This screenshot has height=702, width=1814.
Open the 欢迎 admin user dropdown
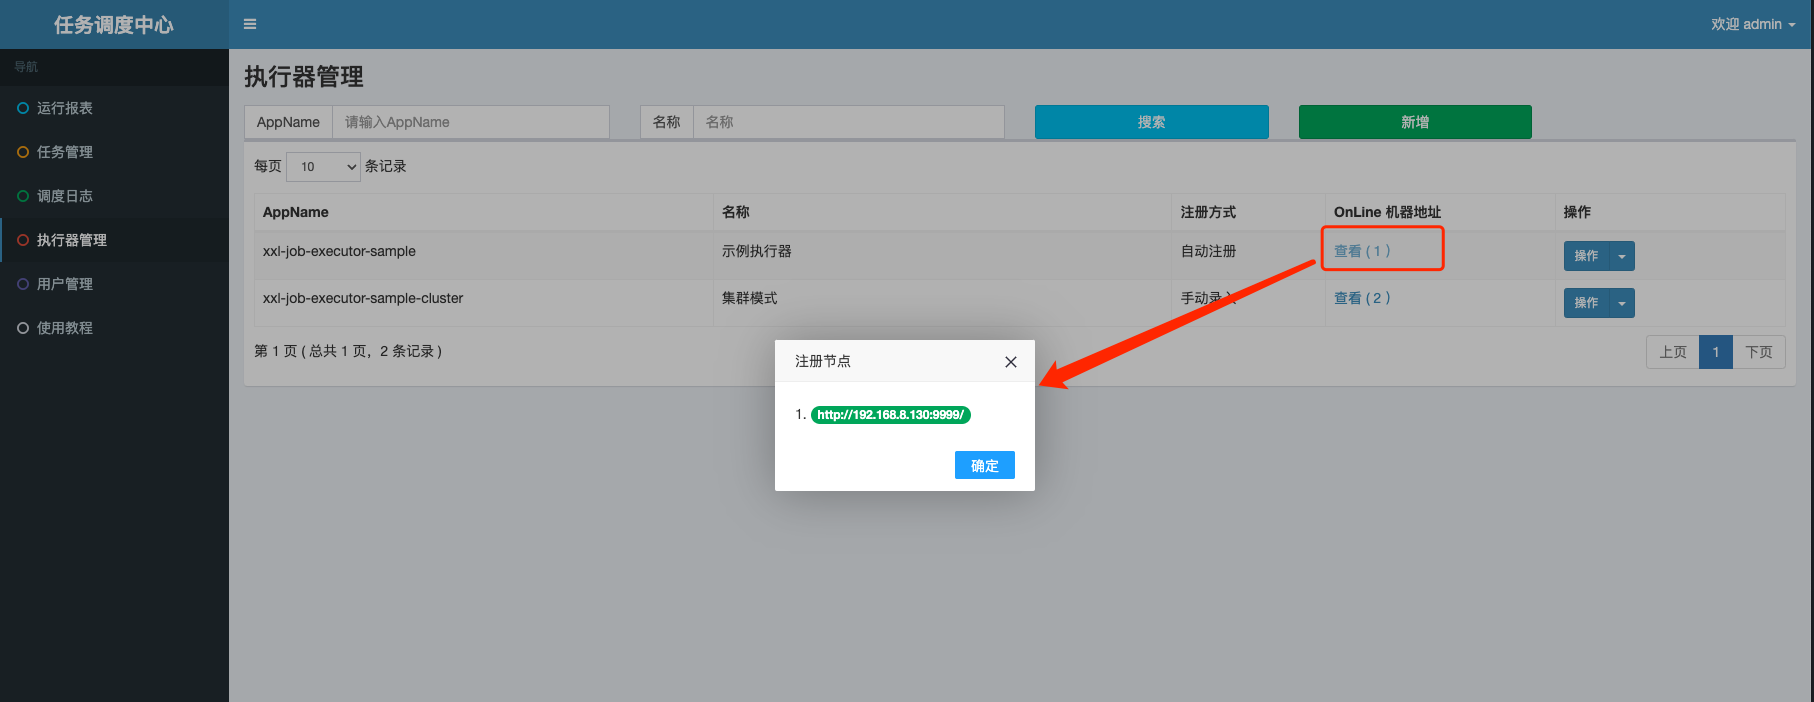pyautogui.click(x=1752, y=24)
